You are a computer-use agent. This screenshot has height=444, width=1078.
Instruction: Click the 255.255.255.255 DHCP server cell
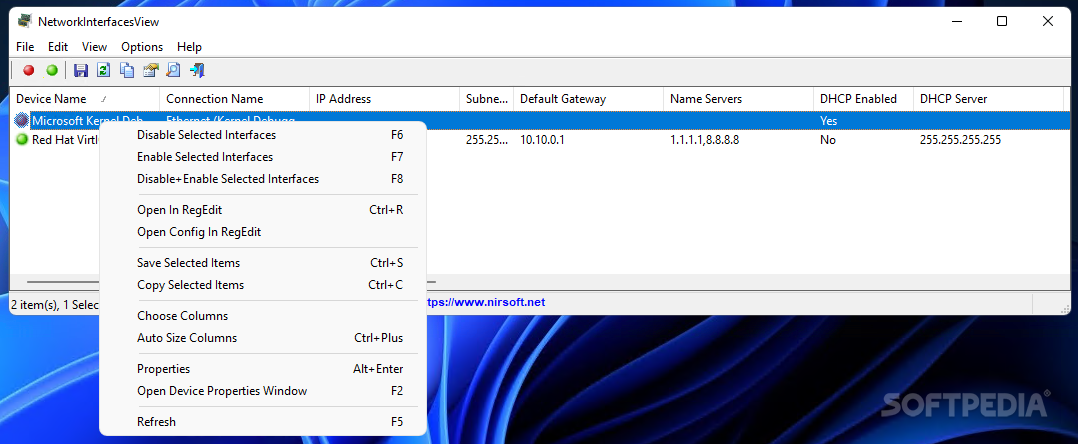click(x=960, y=140)
